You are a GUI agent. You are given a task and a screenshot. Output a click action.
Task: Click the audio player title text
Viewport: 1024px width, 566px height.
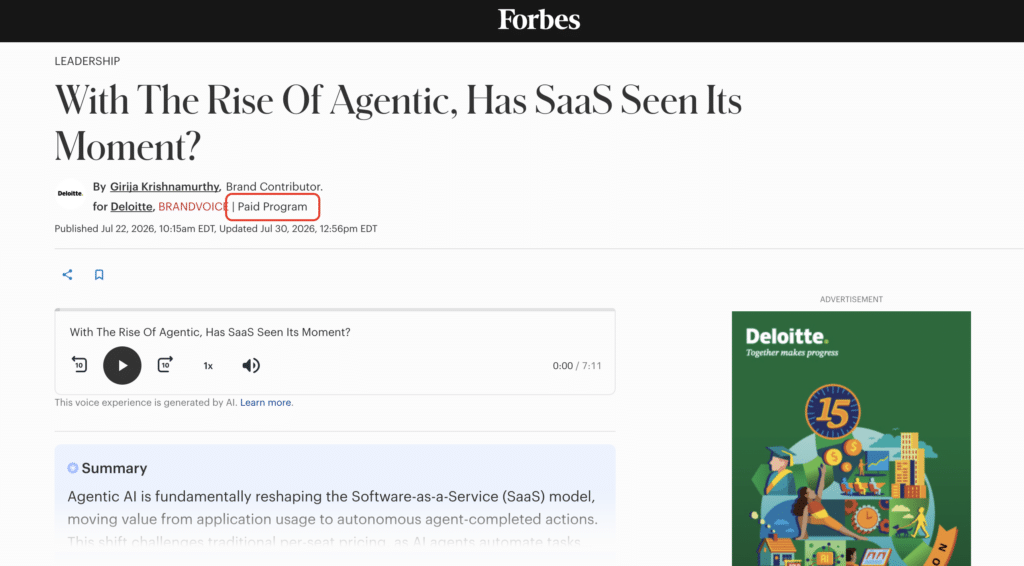tap(210, 332)
